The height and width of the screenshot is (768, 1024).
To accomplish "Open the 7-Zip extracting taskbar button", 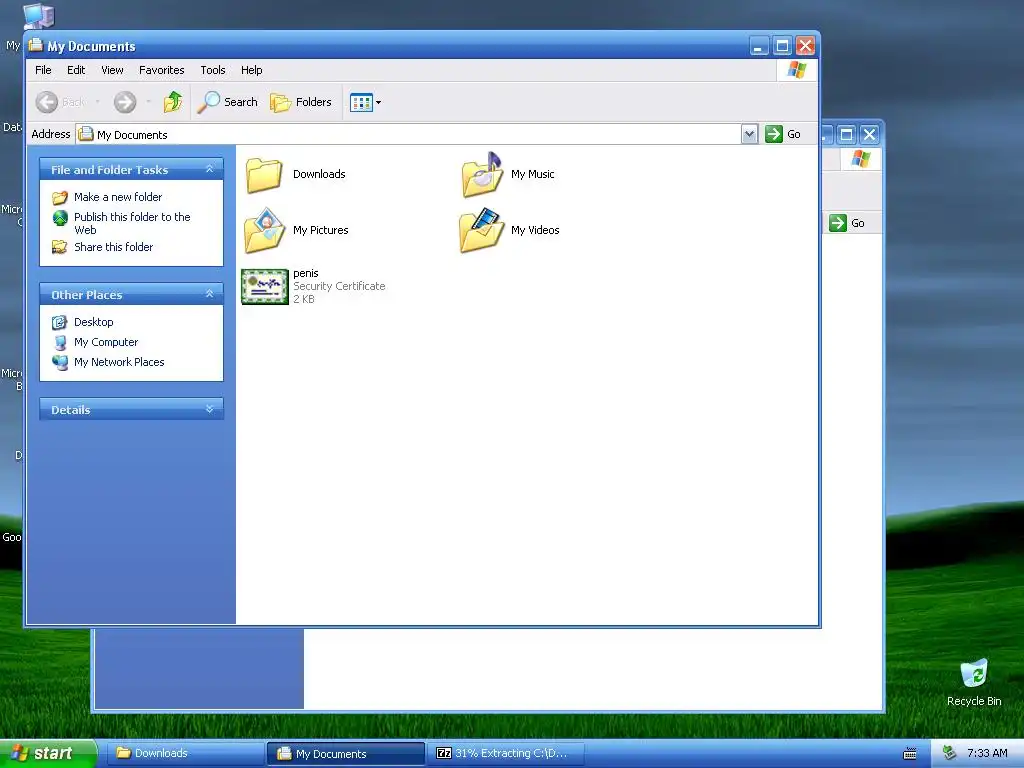I will tap(505, 753).
